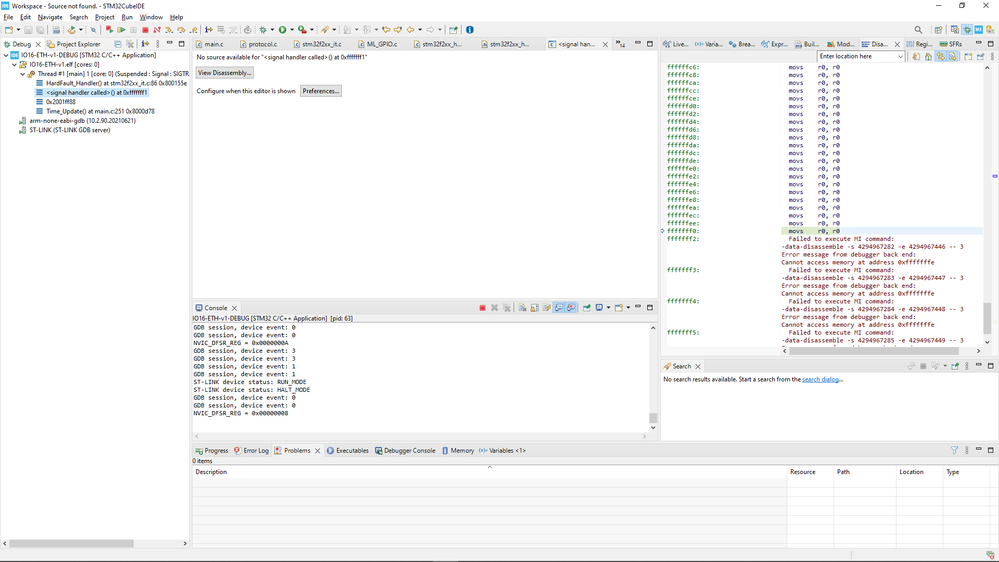
Task: Click the blue information icon in toolbar
Action: tap(470, 30)
